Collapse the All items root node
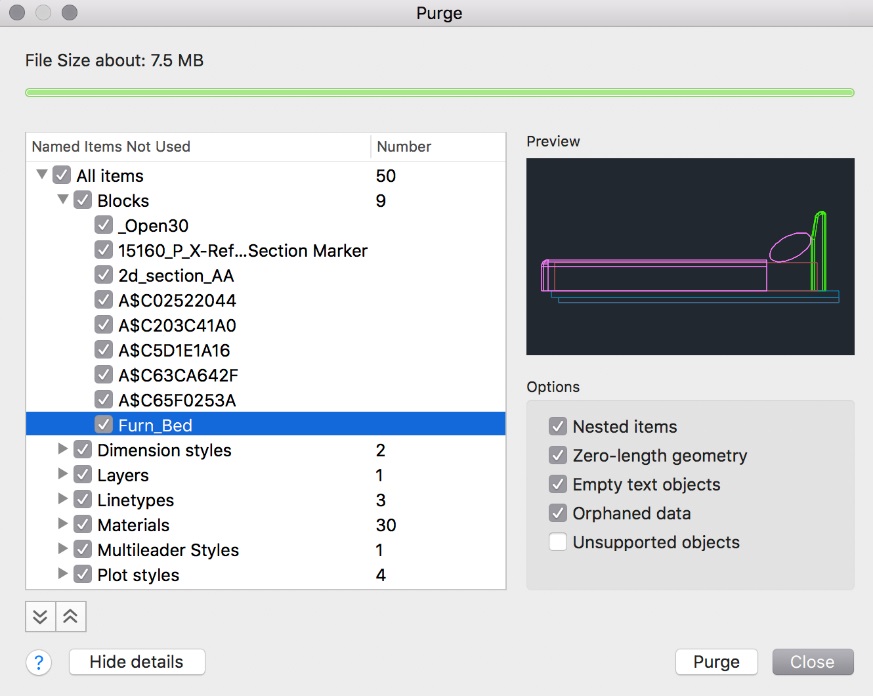This screenshot has width=873, height=696. [42, 176]
